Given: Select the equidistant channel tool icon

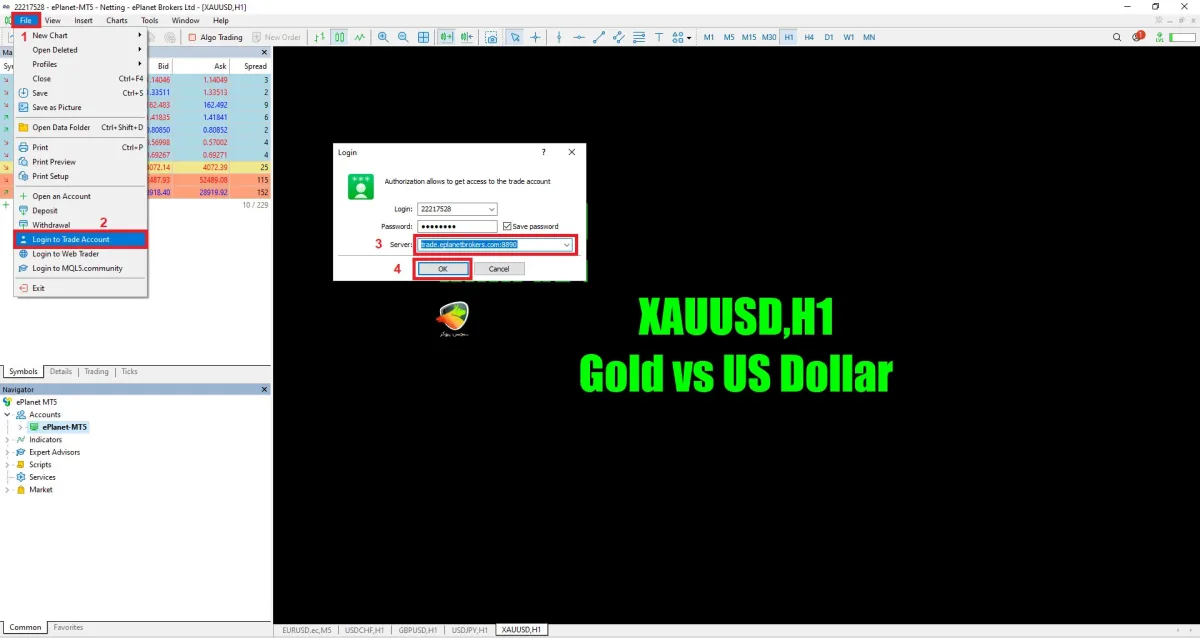Looking at the screenshot, I should [x=619, y=37].
